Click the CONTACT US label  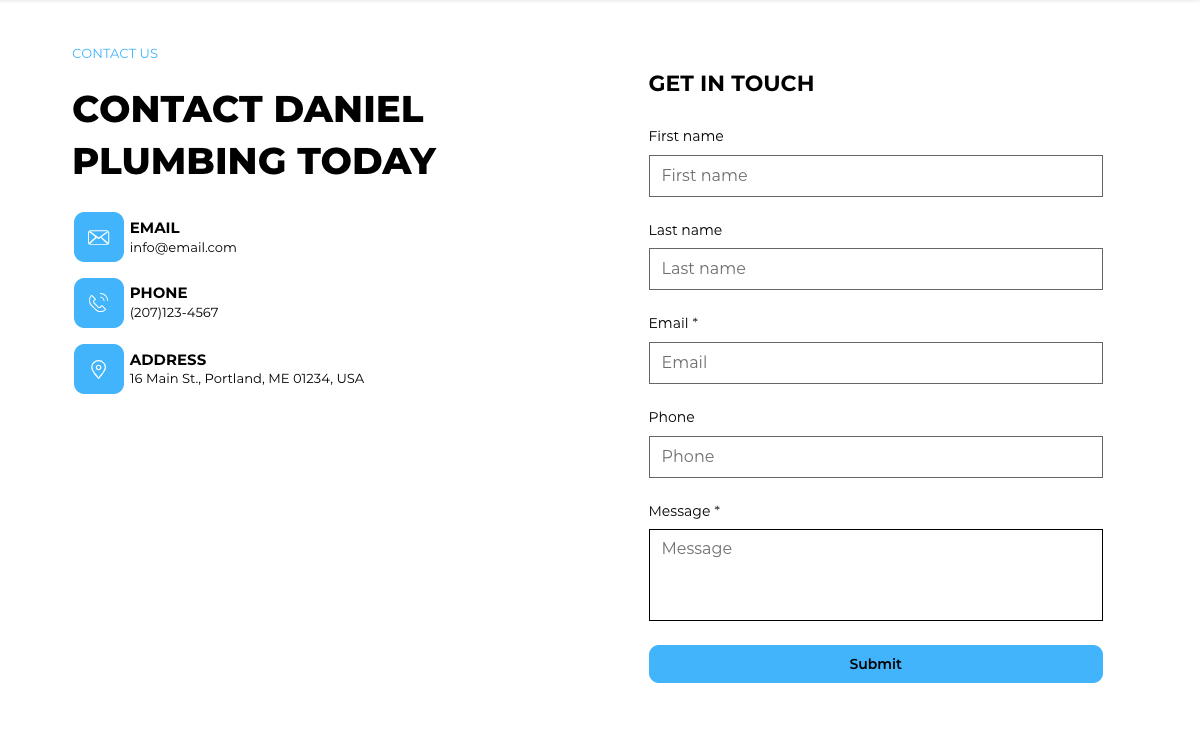point(115,54)
